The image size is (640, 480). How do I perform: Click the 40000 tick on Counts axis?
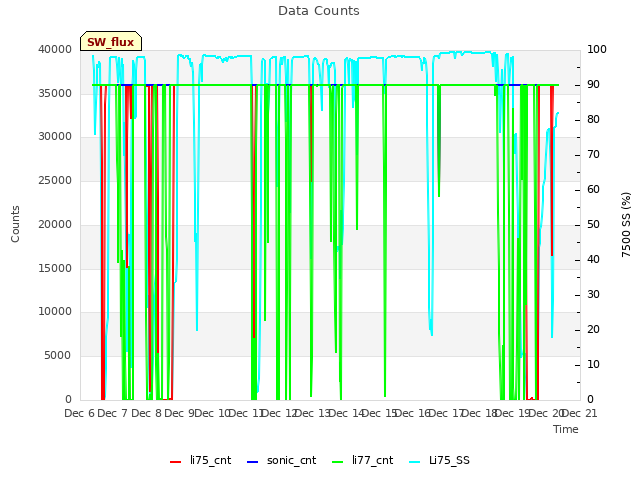(55, 49)
